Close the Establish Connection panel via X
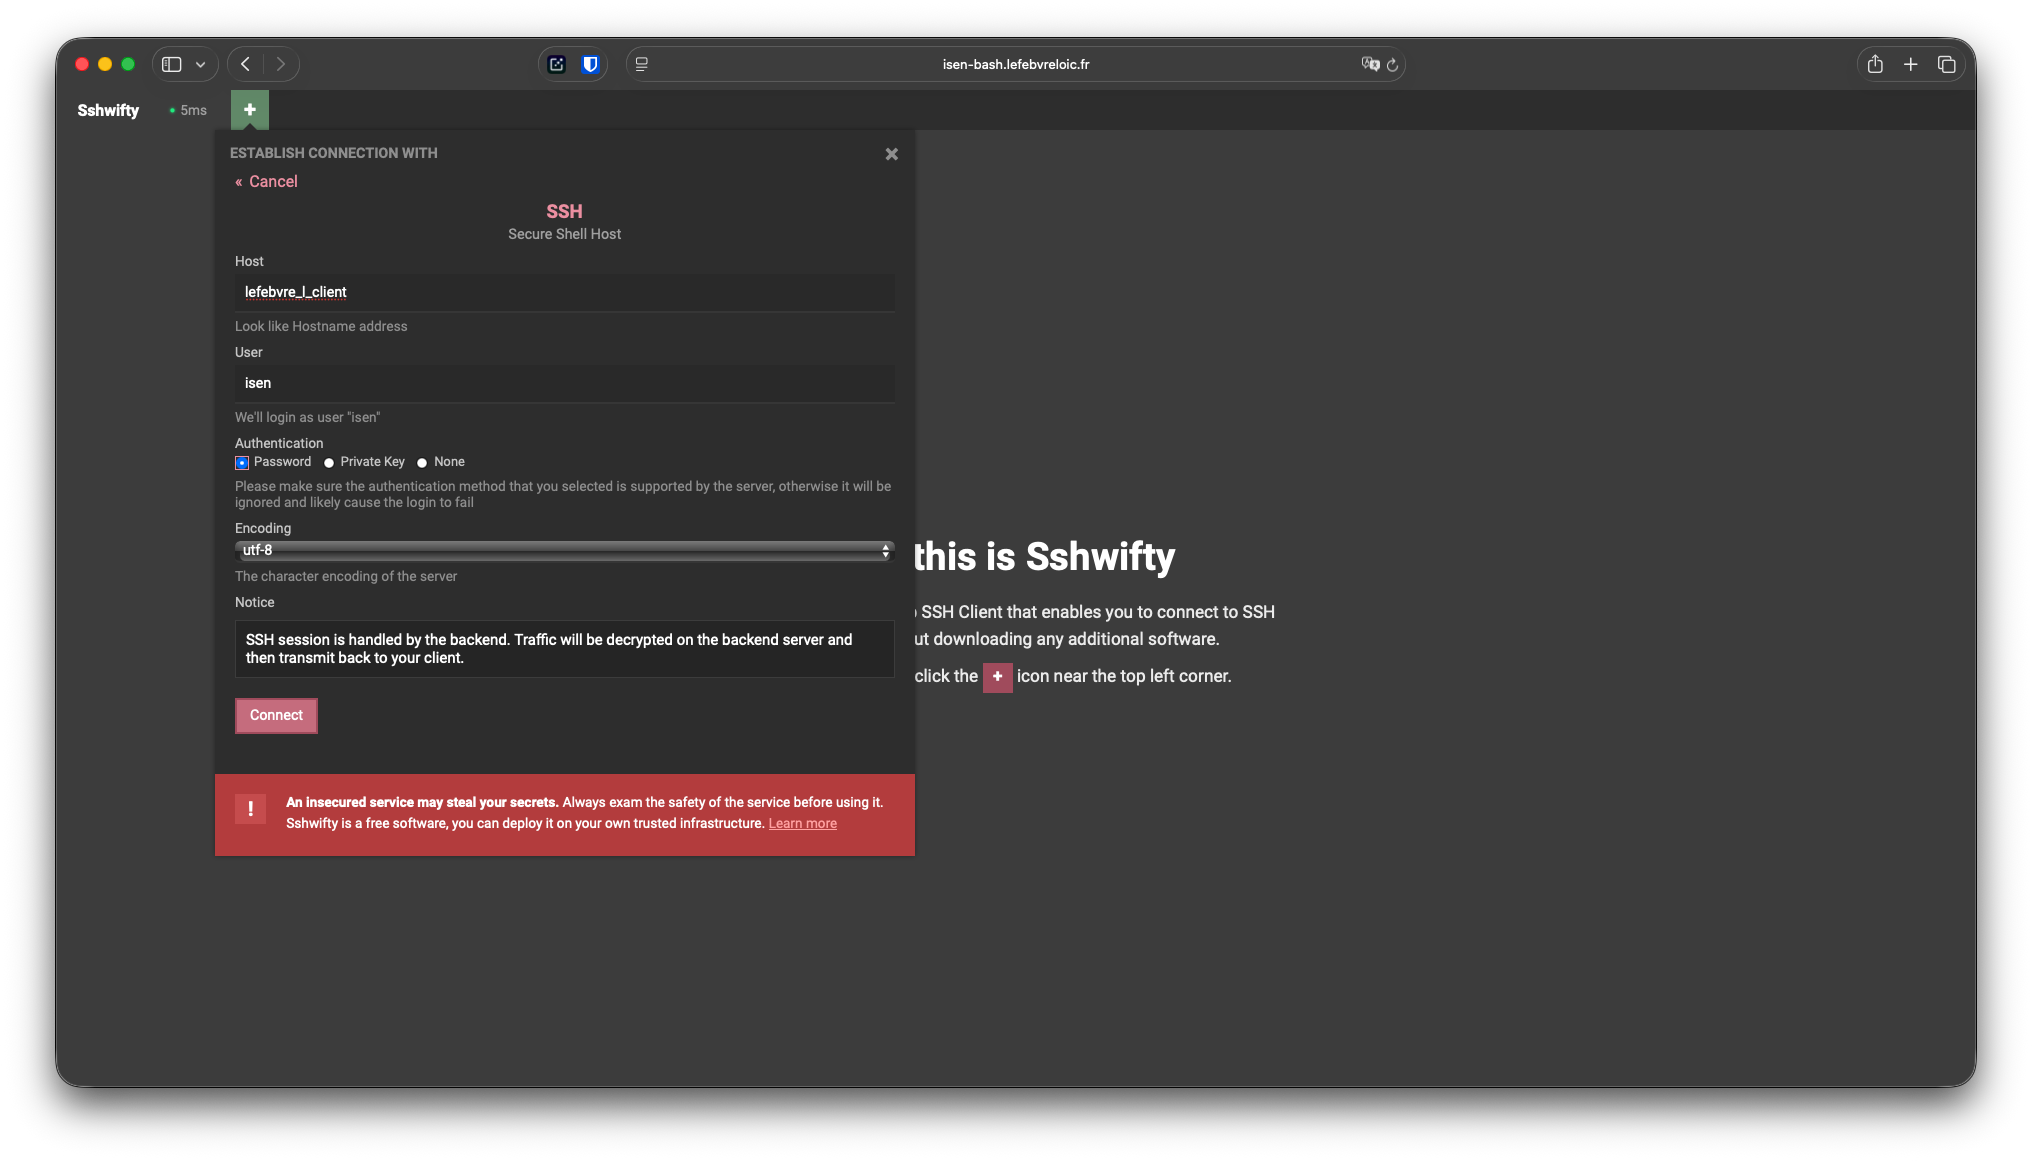Viewport: 2032px width, 1161px height. [891, 154]
